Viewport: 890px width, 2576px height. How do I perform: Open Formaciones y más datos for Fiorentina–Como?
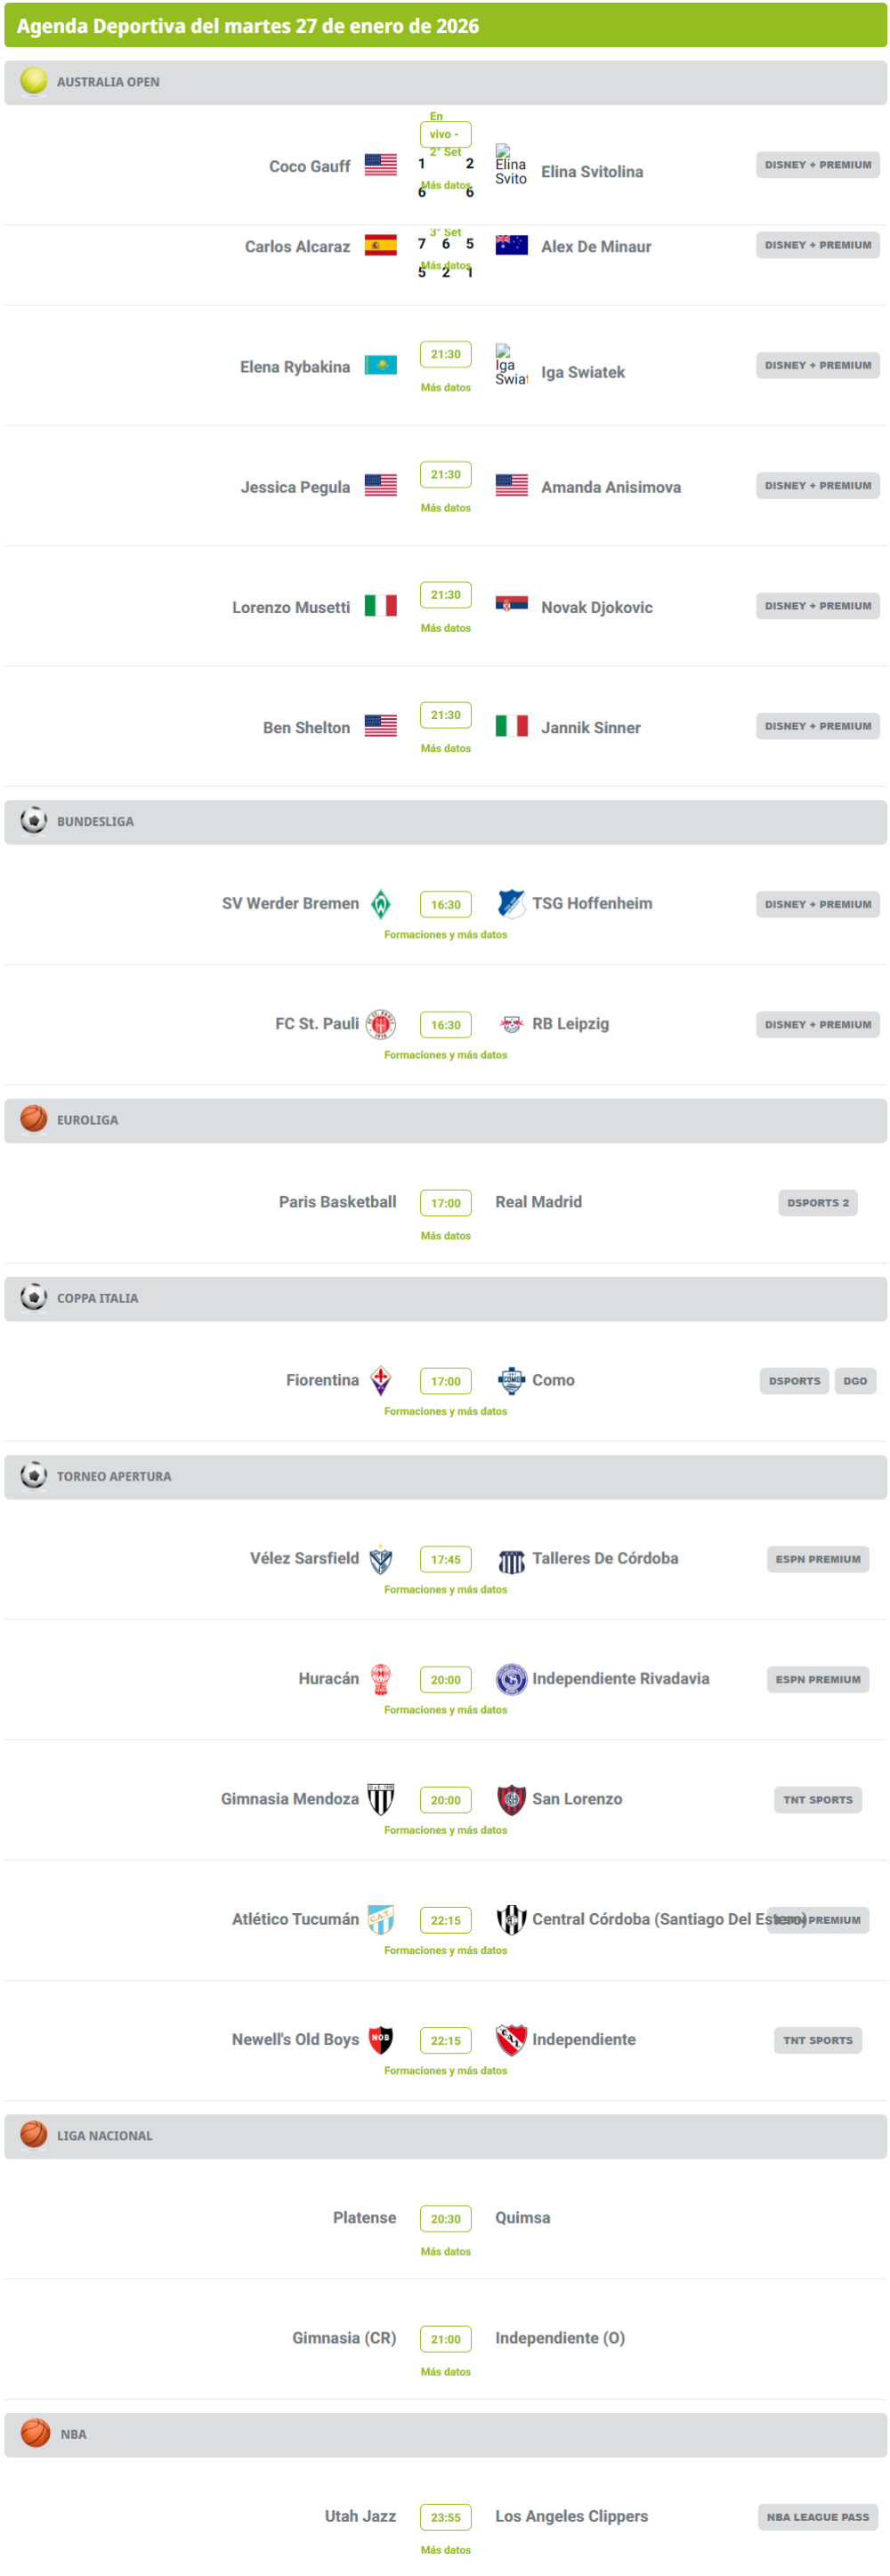(x=445, y=1411)
